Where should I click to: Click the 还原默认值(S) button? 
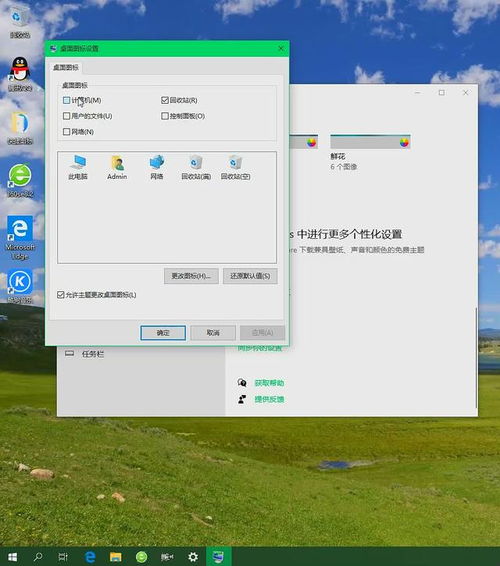coord(250,276)
